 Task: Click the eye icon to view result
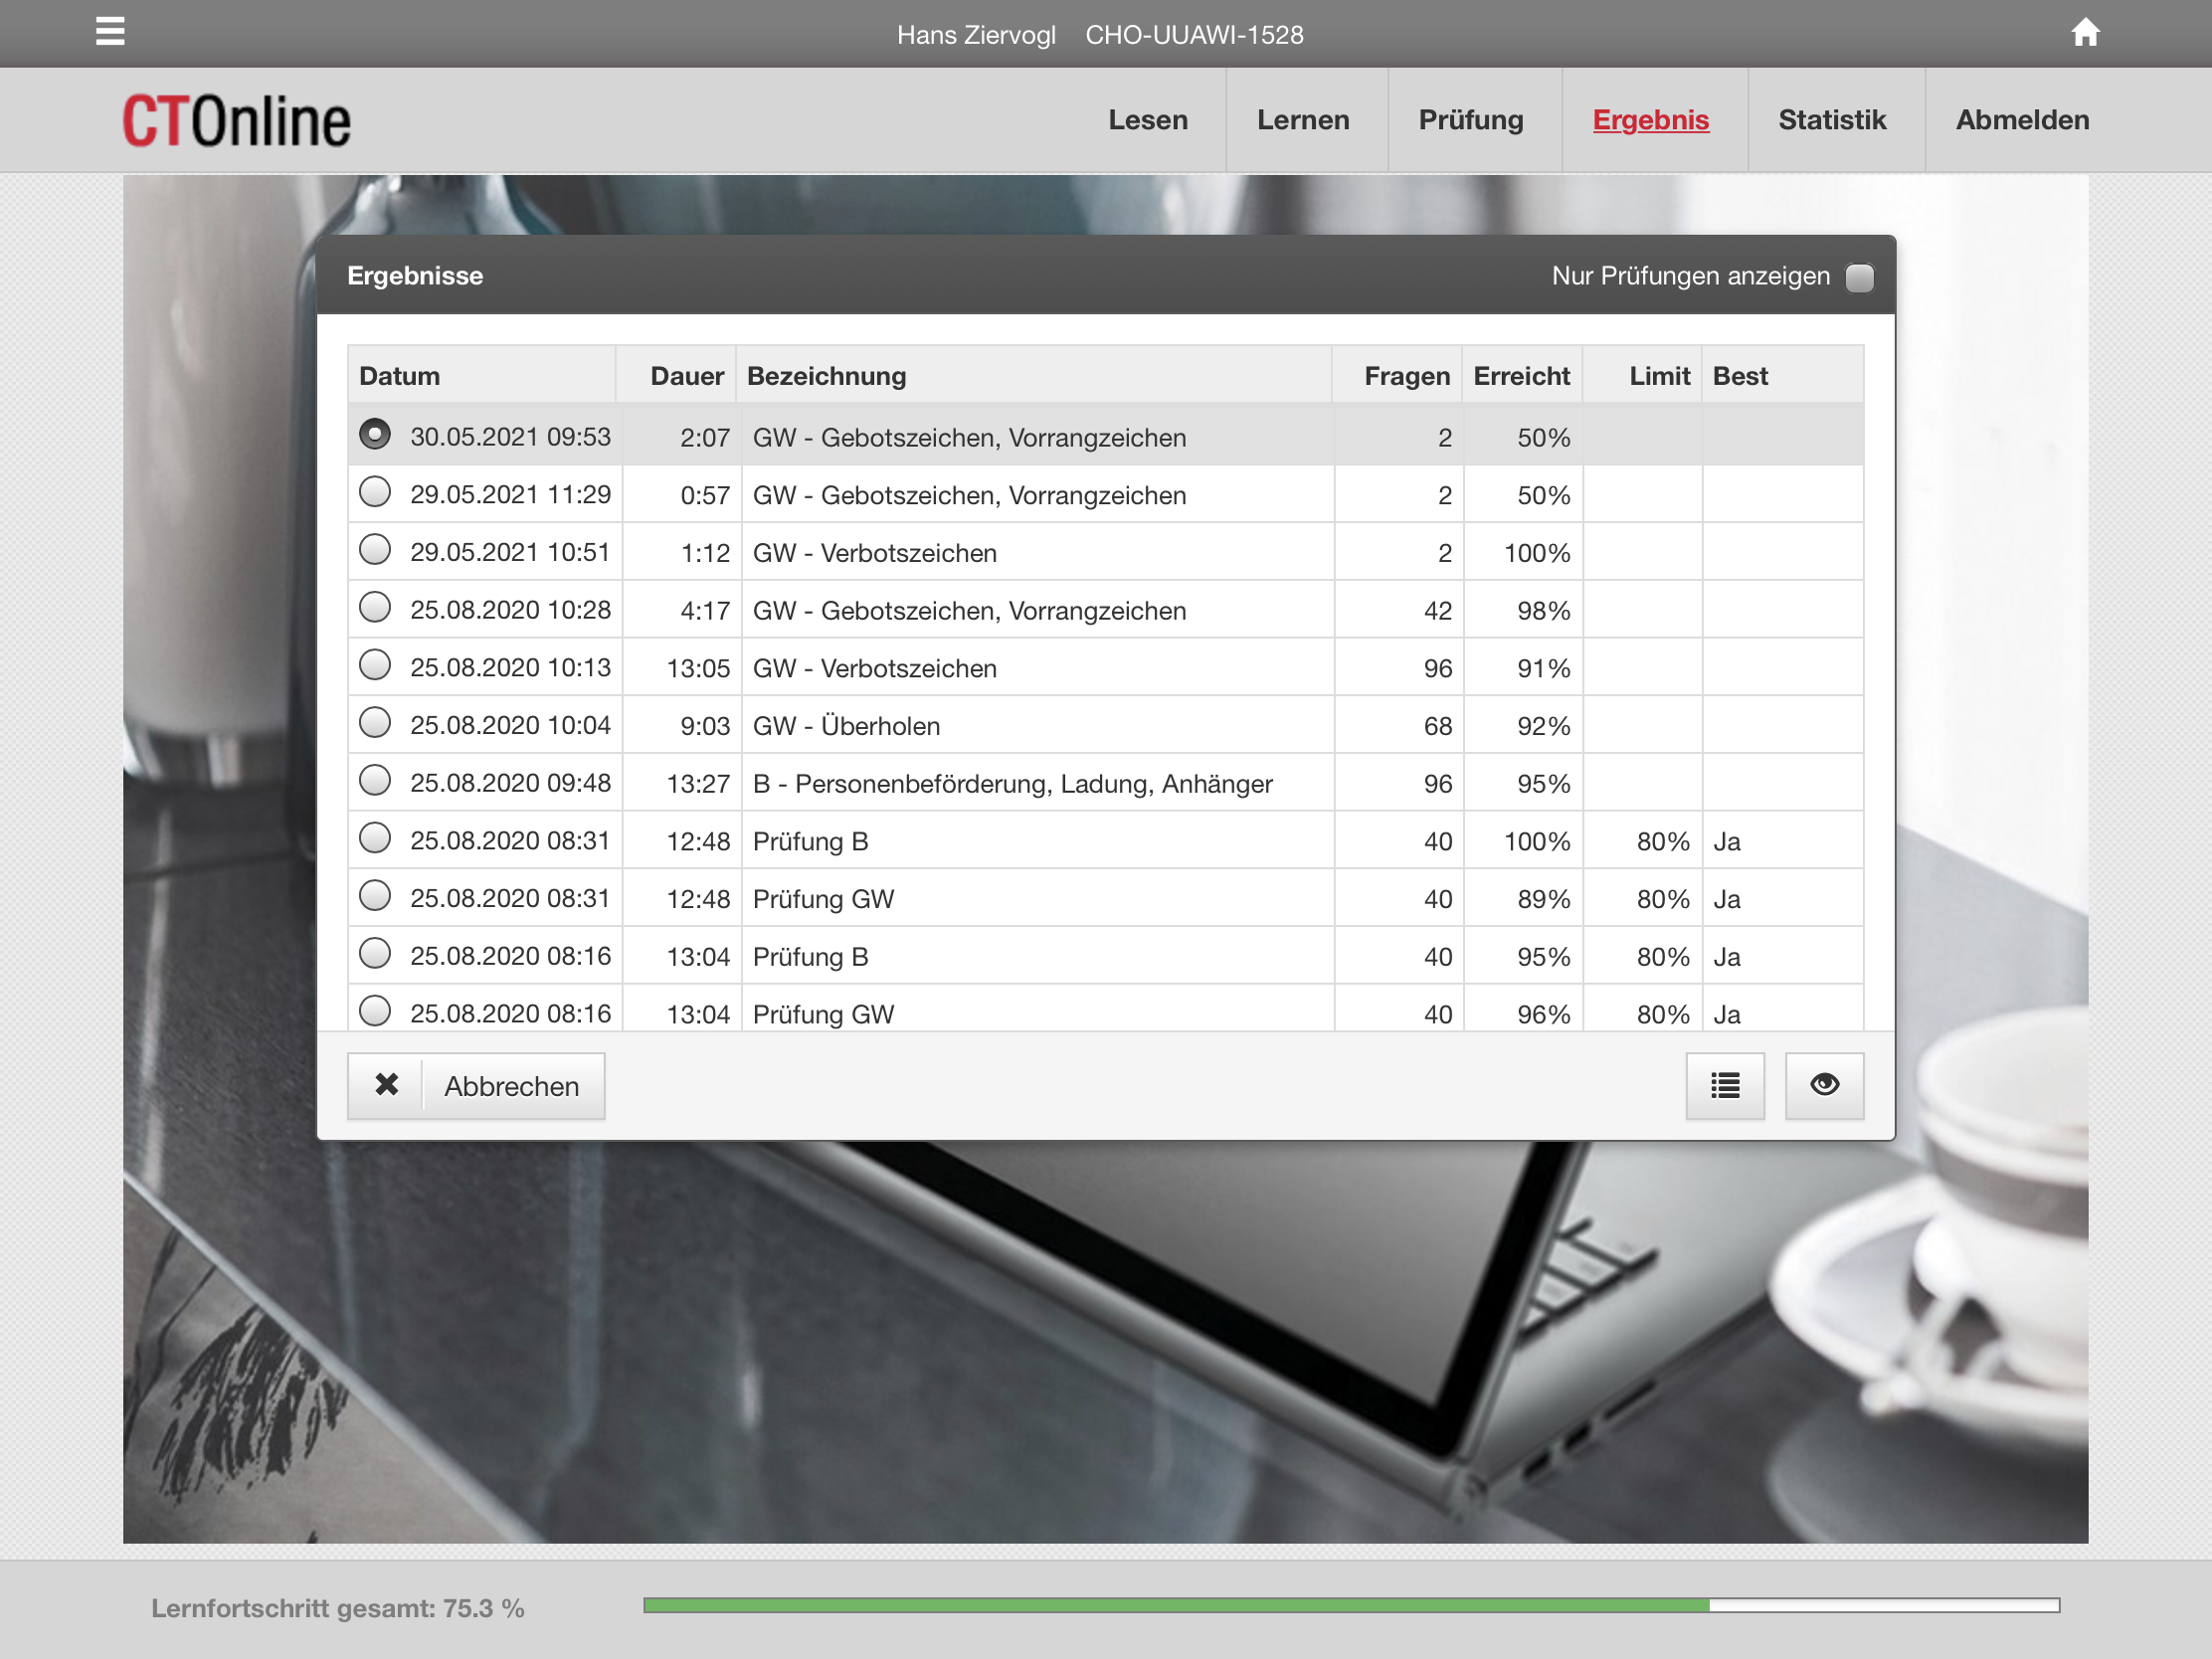[1823, 1085]
